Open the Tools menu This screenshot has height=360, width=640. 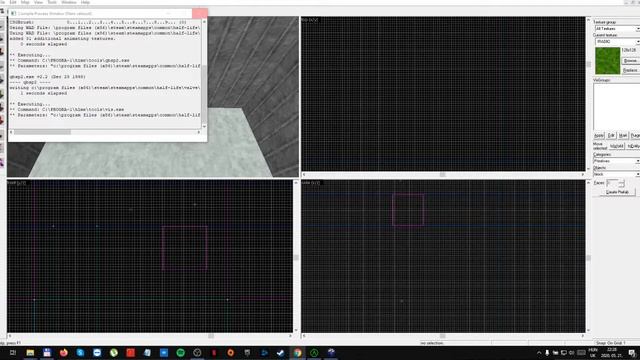coord(52,2)
